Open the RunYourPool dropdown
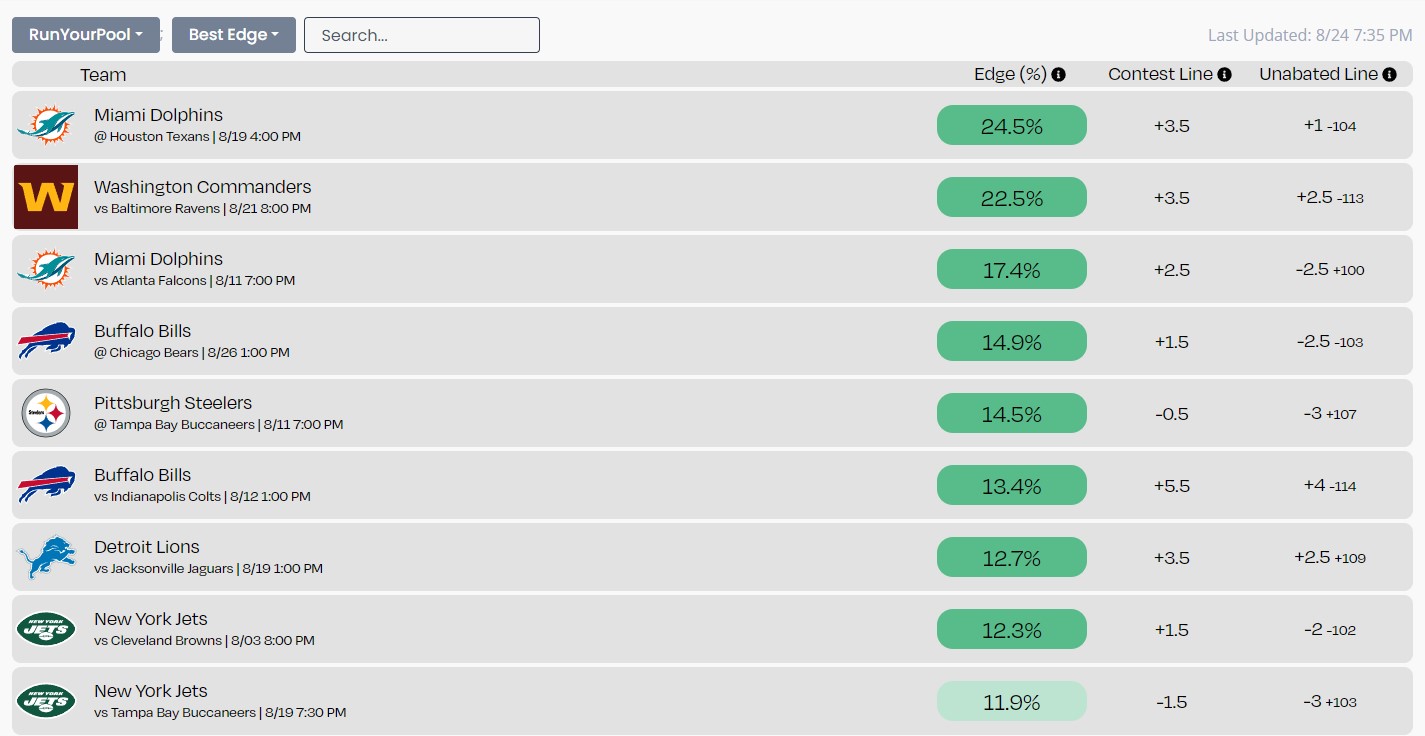This screenshot has height=736, width=1425. (85, 35)
